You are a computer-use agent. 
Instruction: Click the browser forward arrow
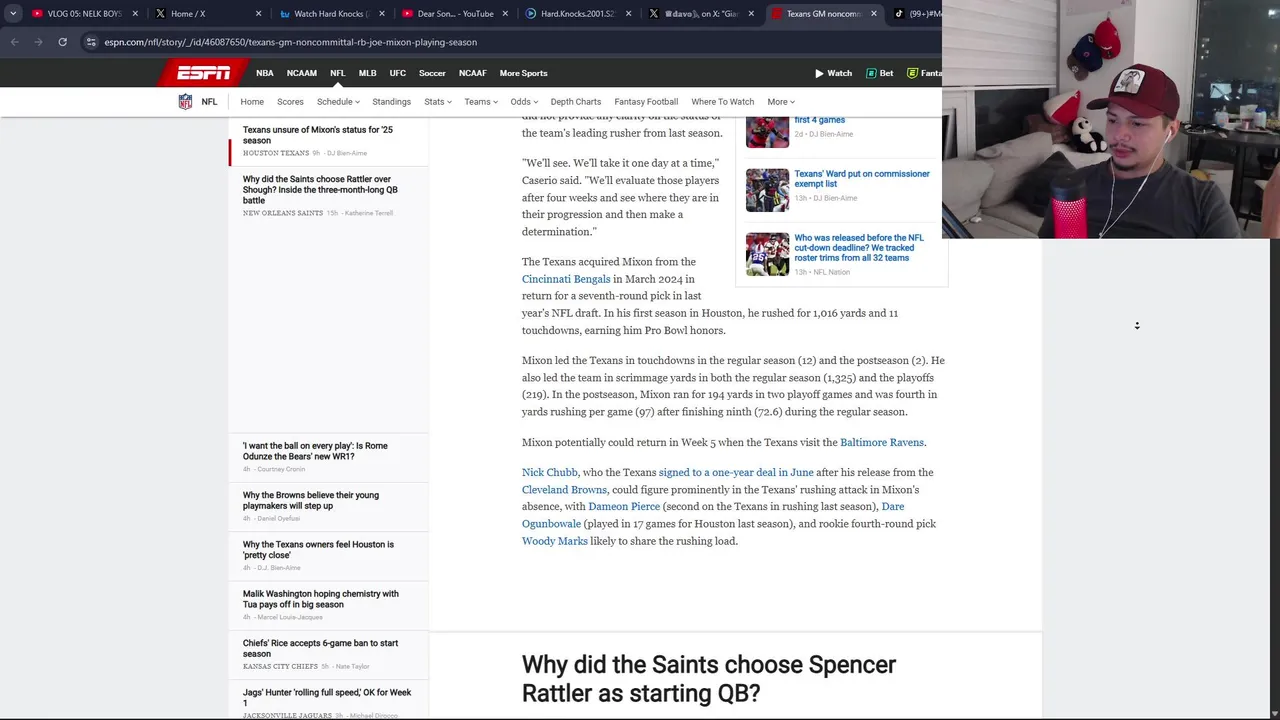point(38,42)
